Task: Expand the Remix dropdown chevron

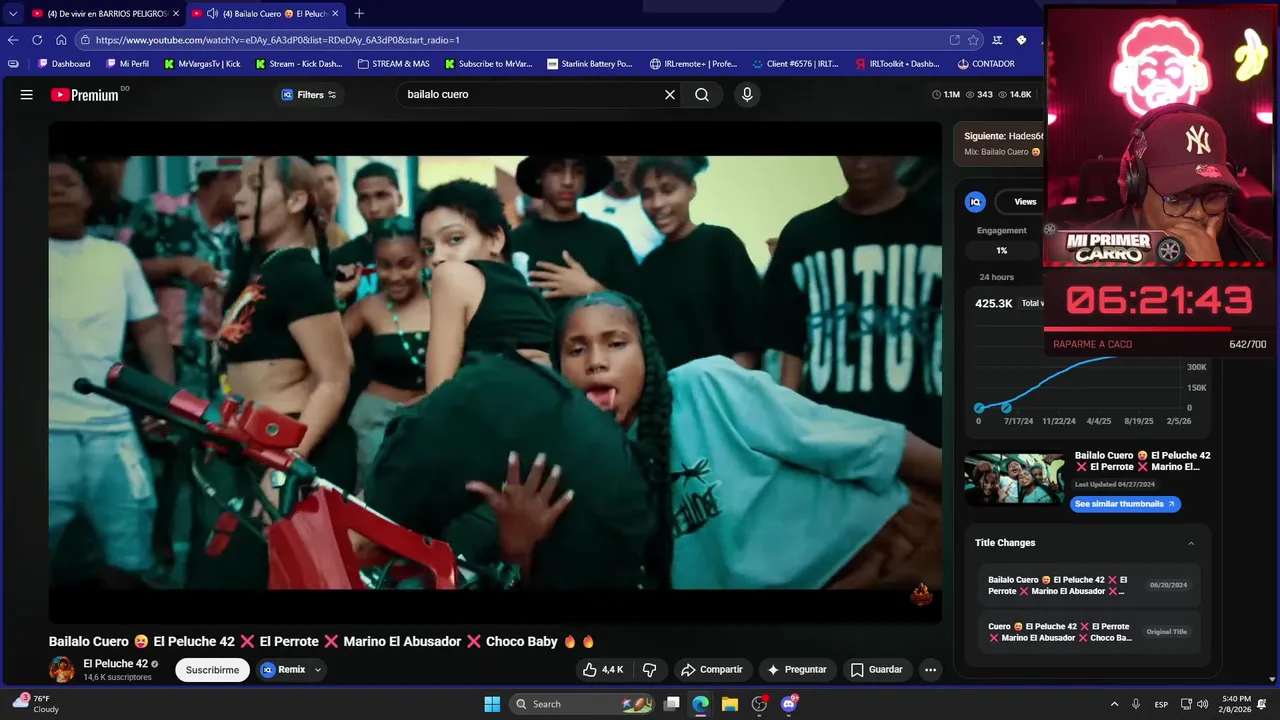Action: click(x=318, y=670)
